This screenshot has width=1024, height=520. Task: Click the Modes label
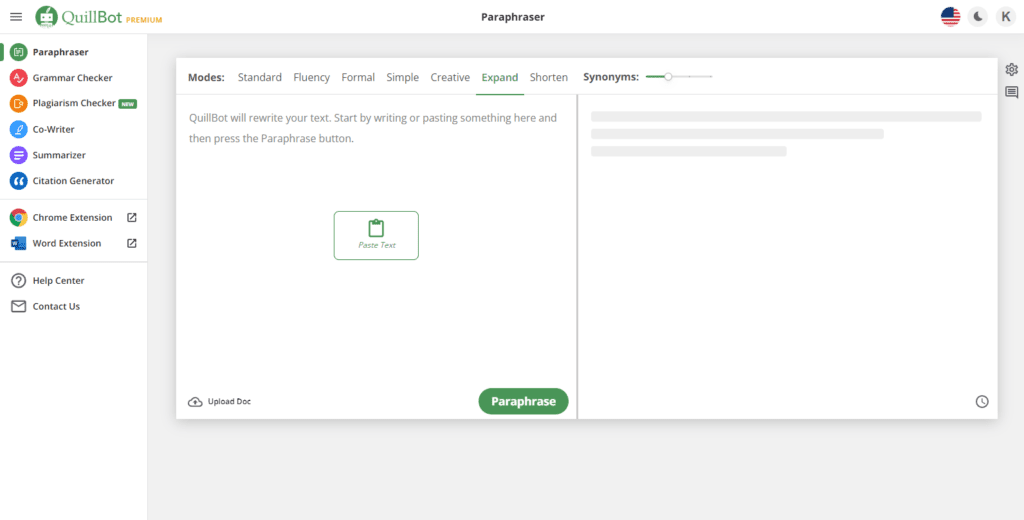(x=206, y=77)
